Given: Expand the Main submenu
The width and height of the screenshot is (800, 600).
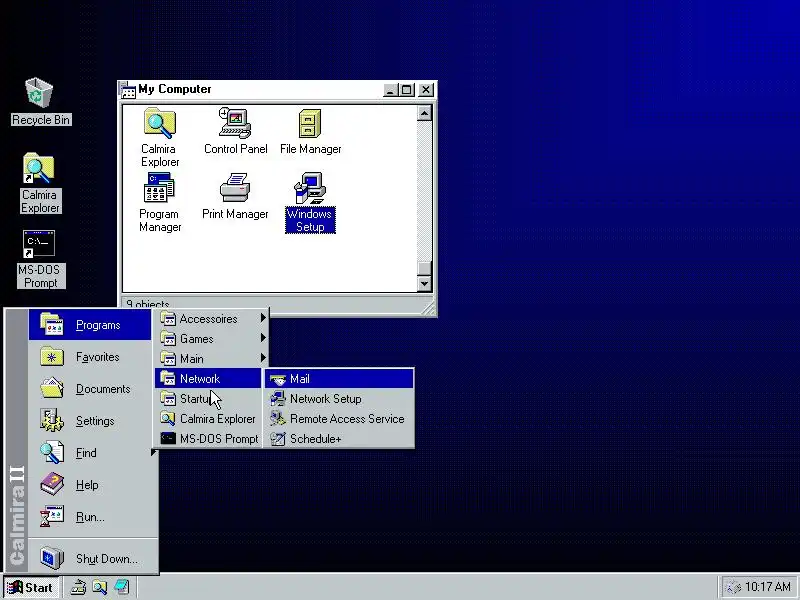Looking at the screenshot, I should [x=212, y=359].
